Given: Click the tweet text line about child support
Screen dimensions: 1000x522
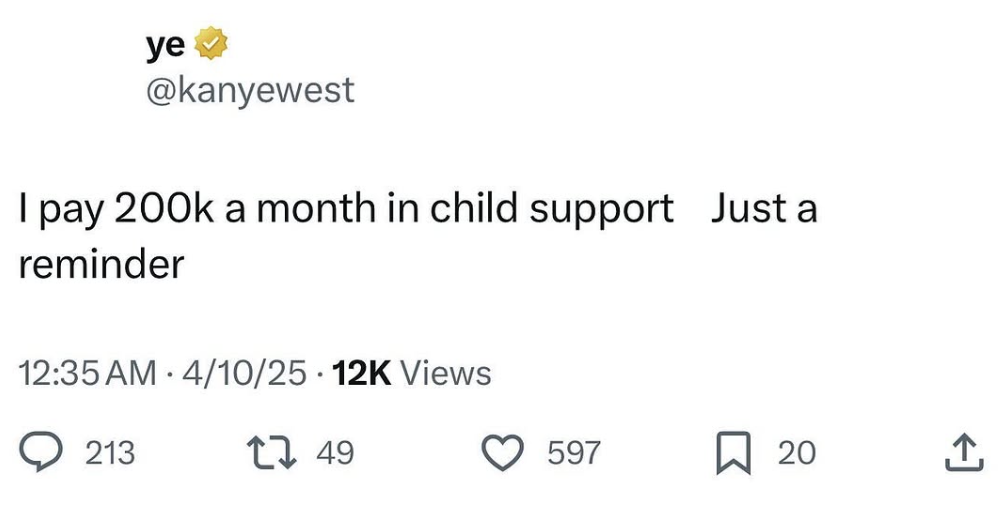Looking at the screenshot, I should coord(346,211).
